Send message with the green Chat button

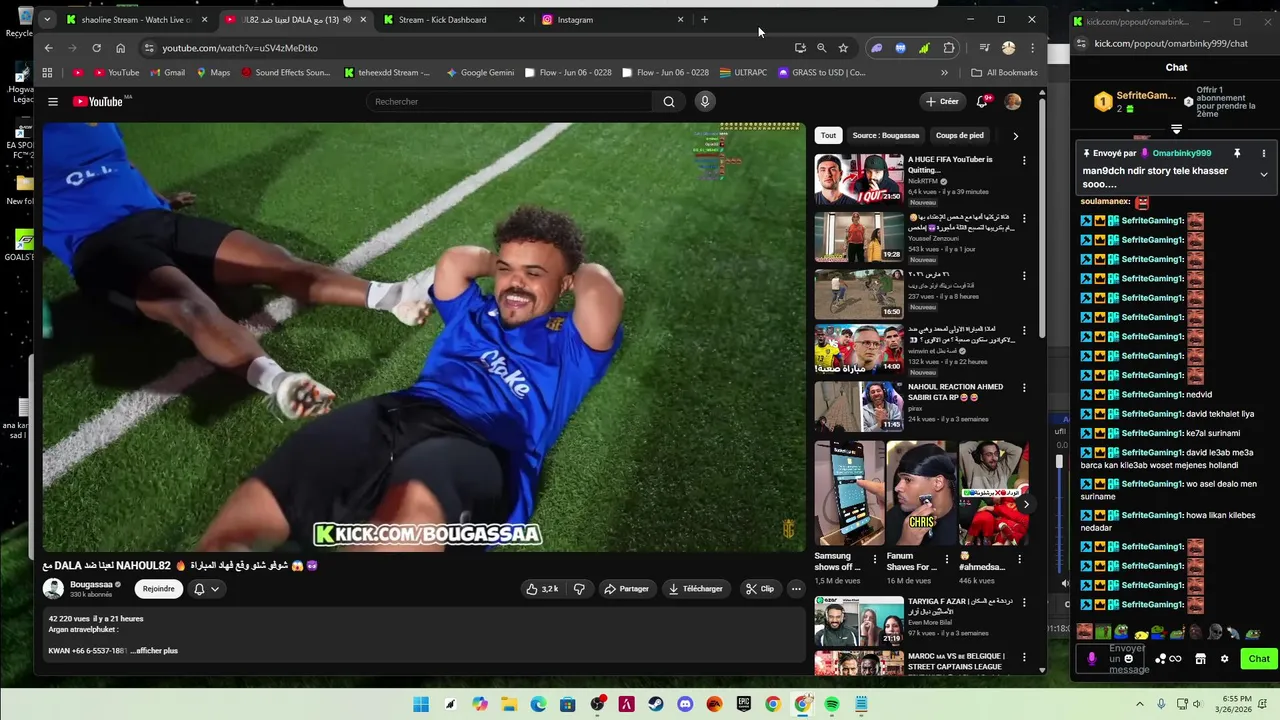point(1259,658)
